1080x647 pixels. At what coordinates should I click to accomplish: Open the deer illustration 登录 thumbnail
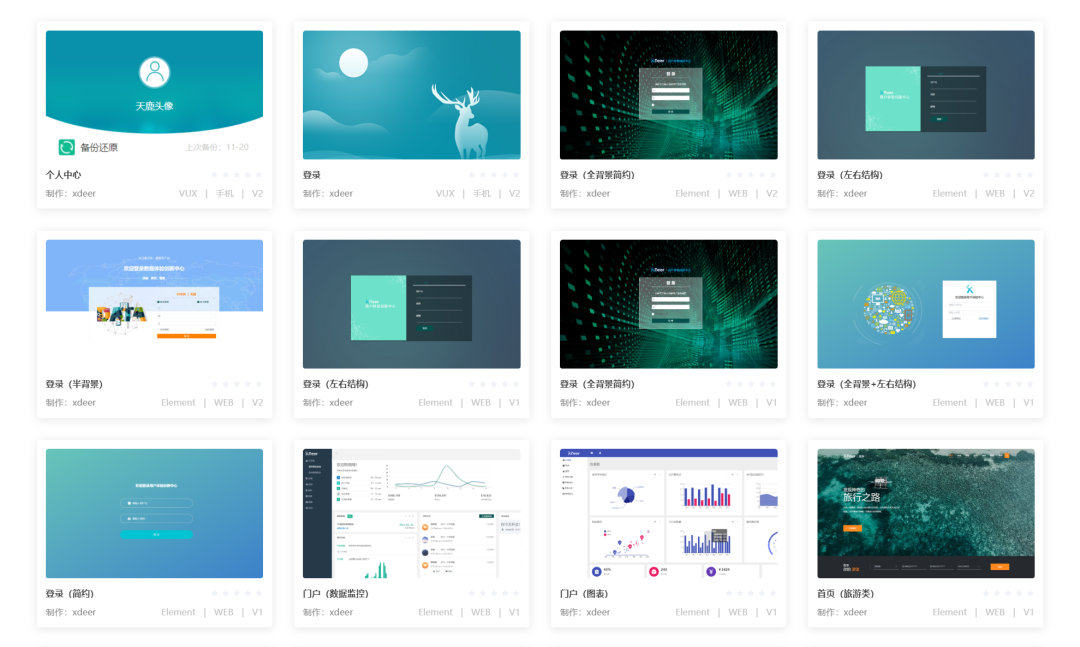411,95
